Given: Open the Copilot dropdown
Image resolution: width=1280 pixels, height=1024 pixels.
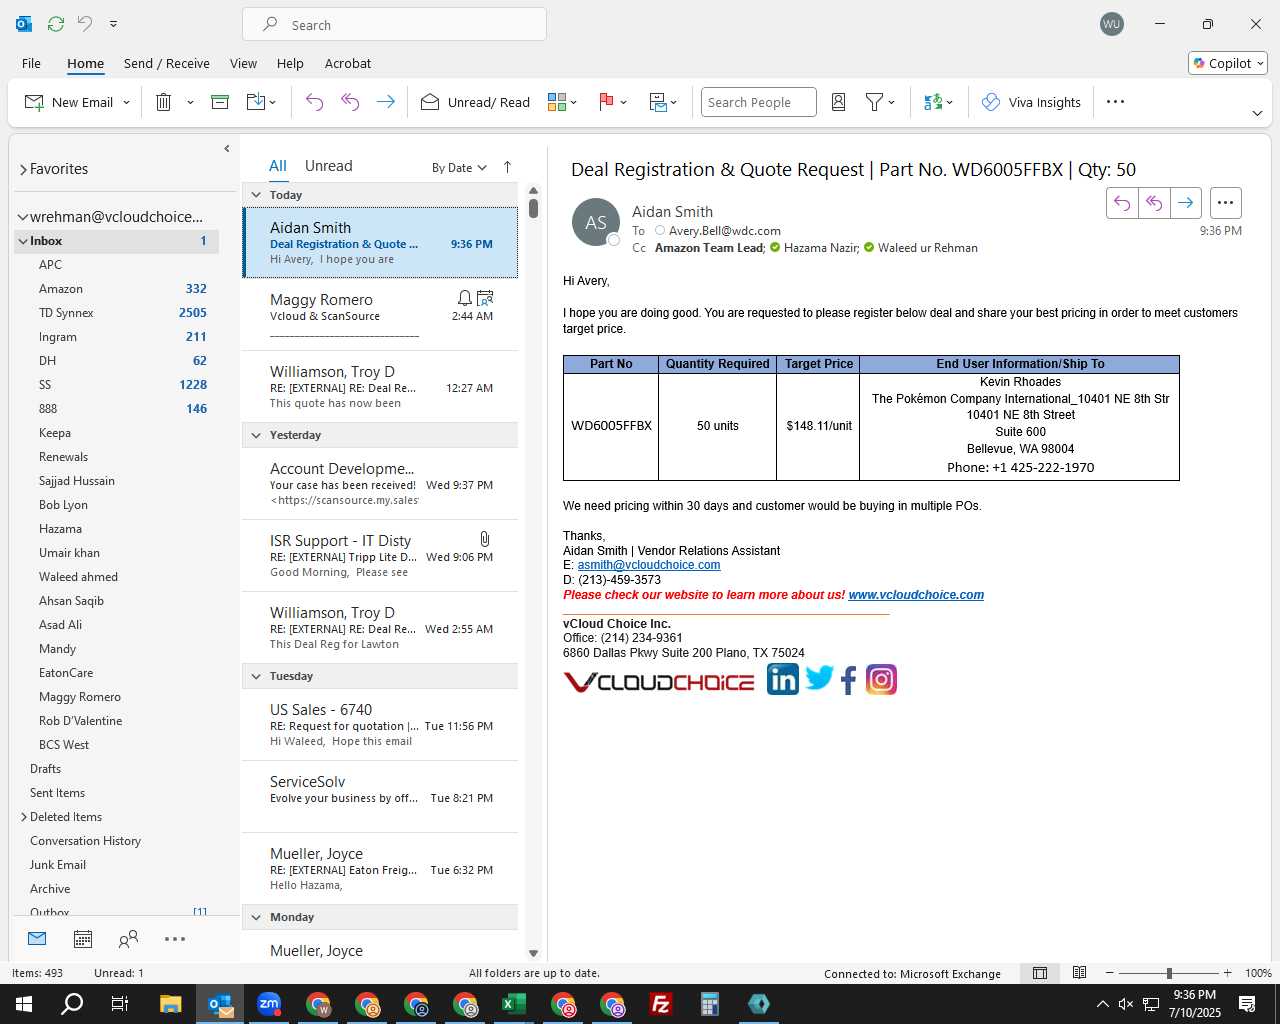Looking at the screenshot, I should point(1228,63).
